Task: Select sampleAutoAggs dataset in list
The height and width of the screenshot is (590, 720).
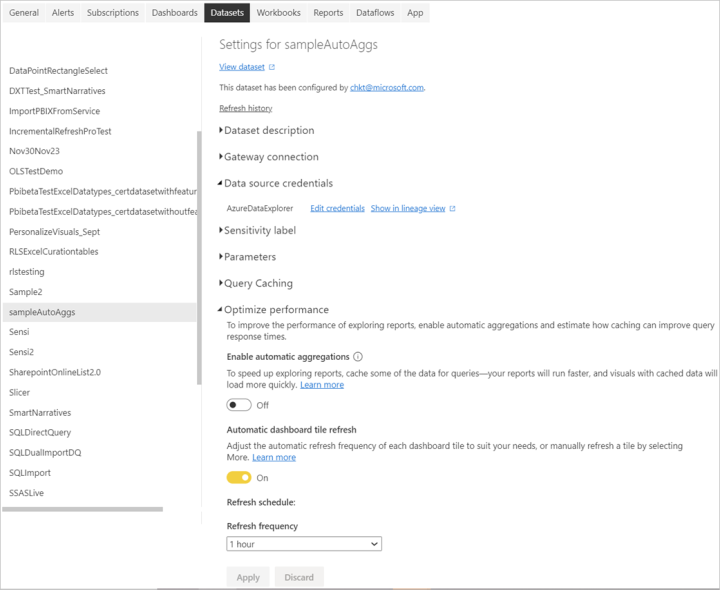Action: pos(99,312)
